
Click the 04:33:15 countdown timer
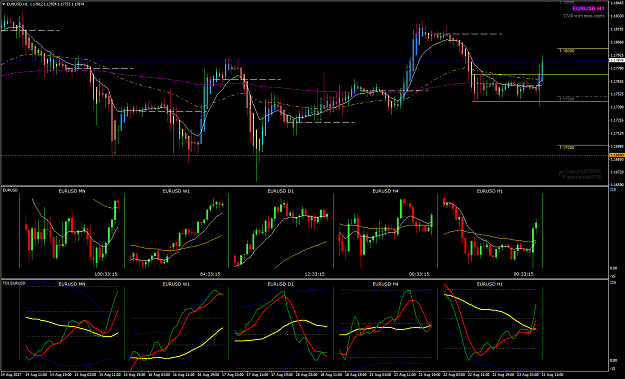pos(210,274)
